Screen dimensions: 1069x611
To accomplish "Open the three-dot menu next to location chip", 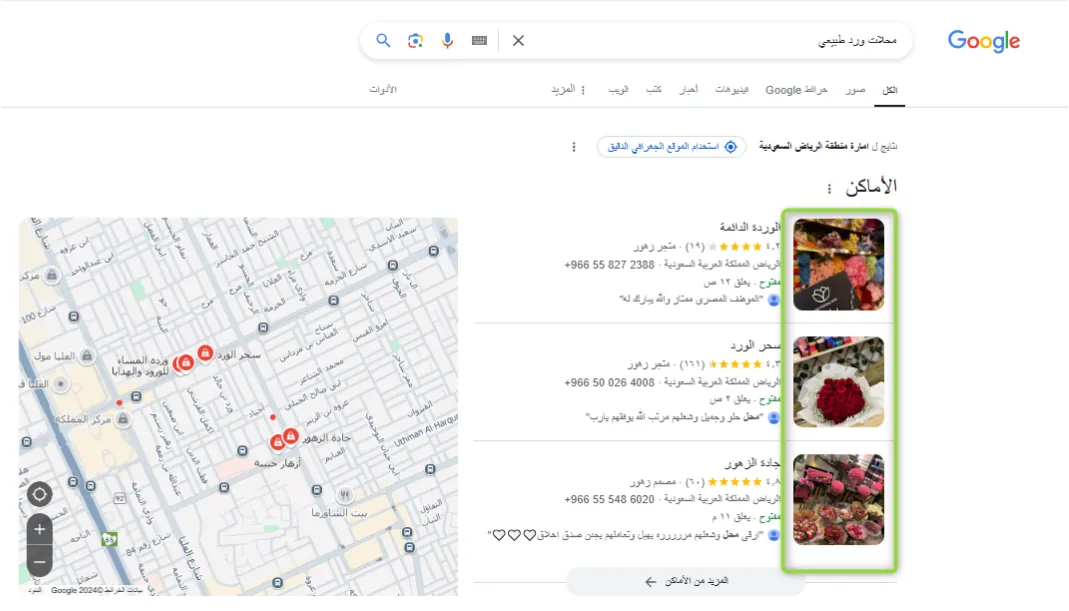I will 574,147.
